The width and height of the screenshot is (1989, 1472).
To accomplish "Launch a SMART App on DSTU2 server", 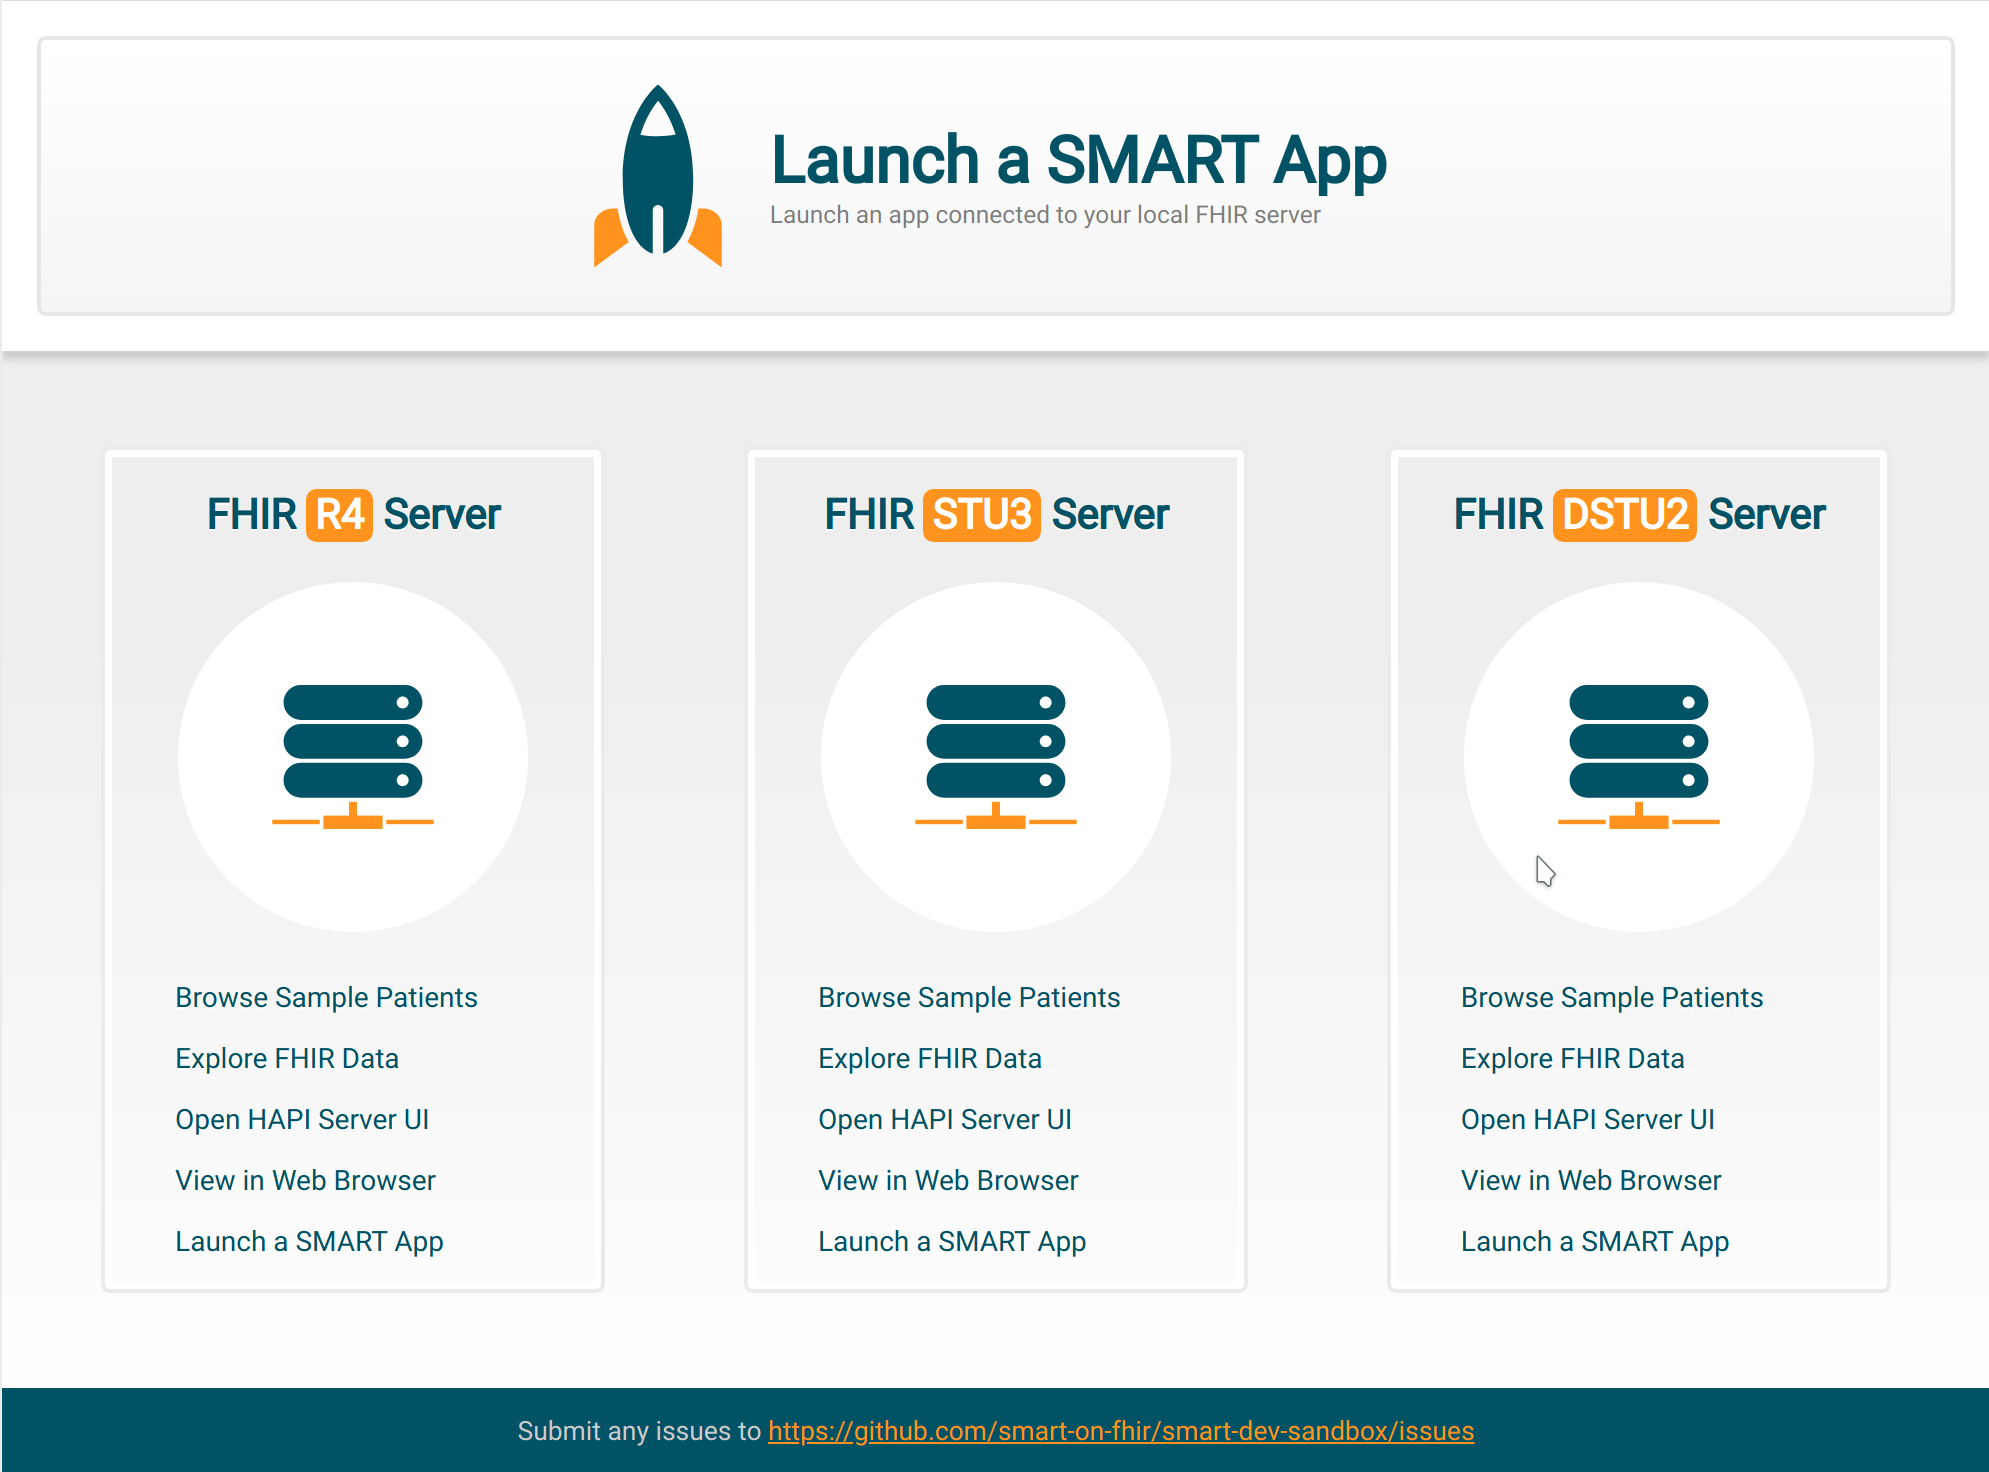I will point(1595,1241).
